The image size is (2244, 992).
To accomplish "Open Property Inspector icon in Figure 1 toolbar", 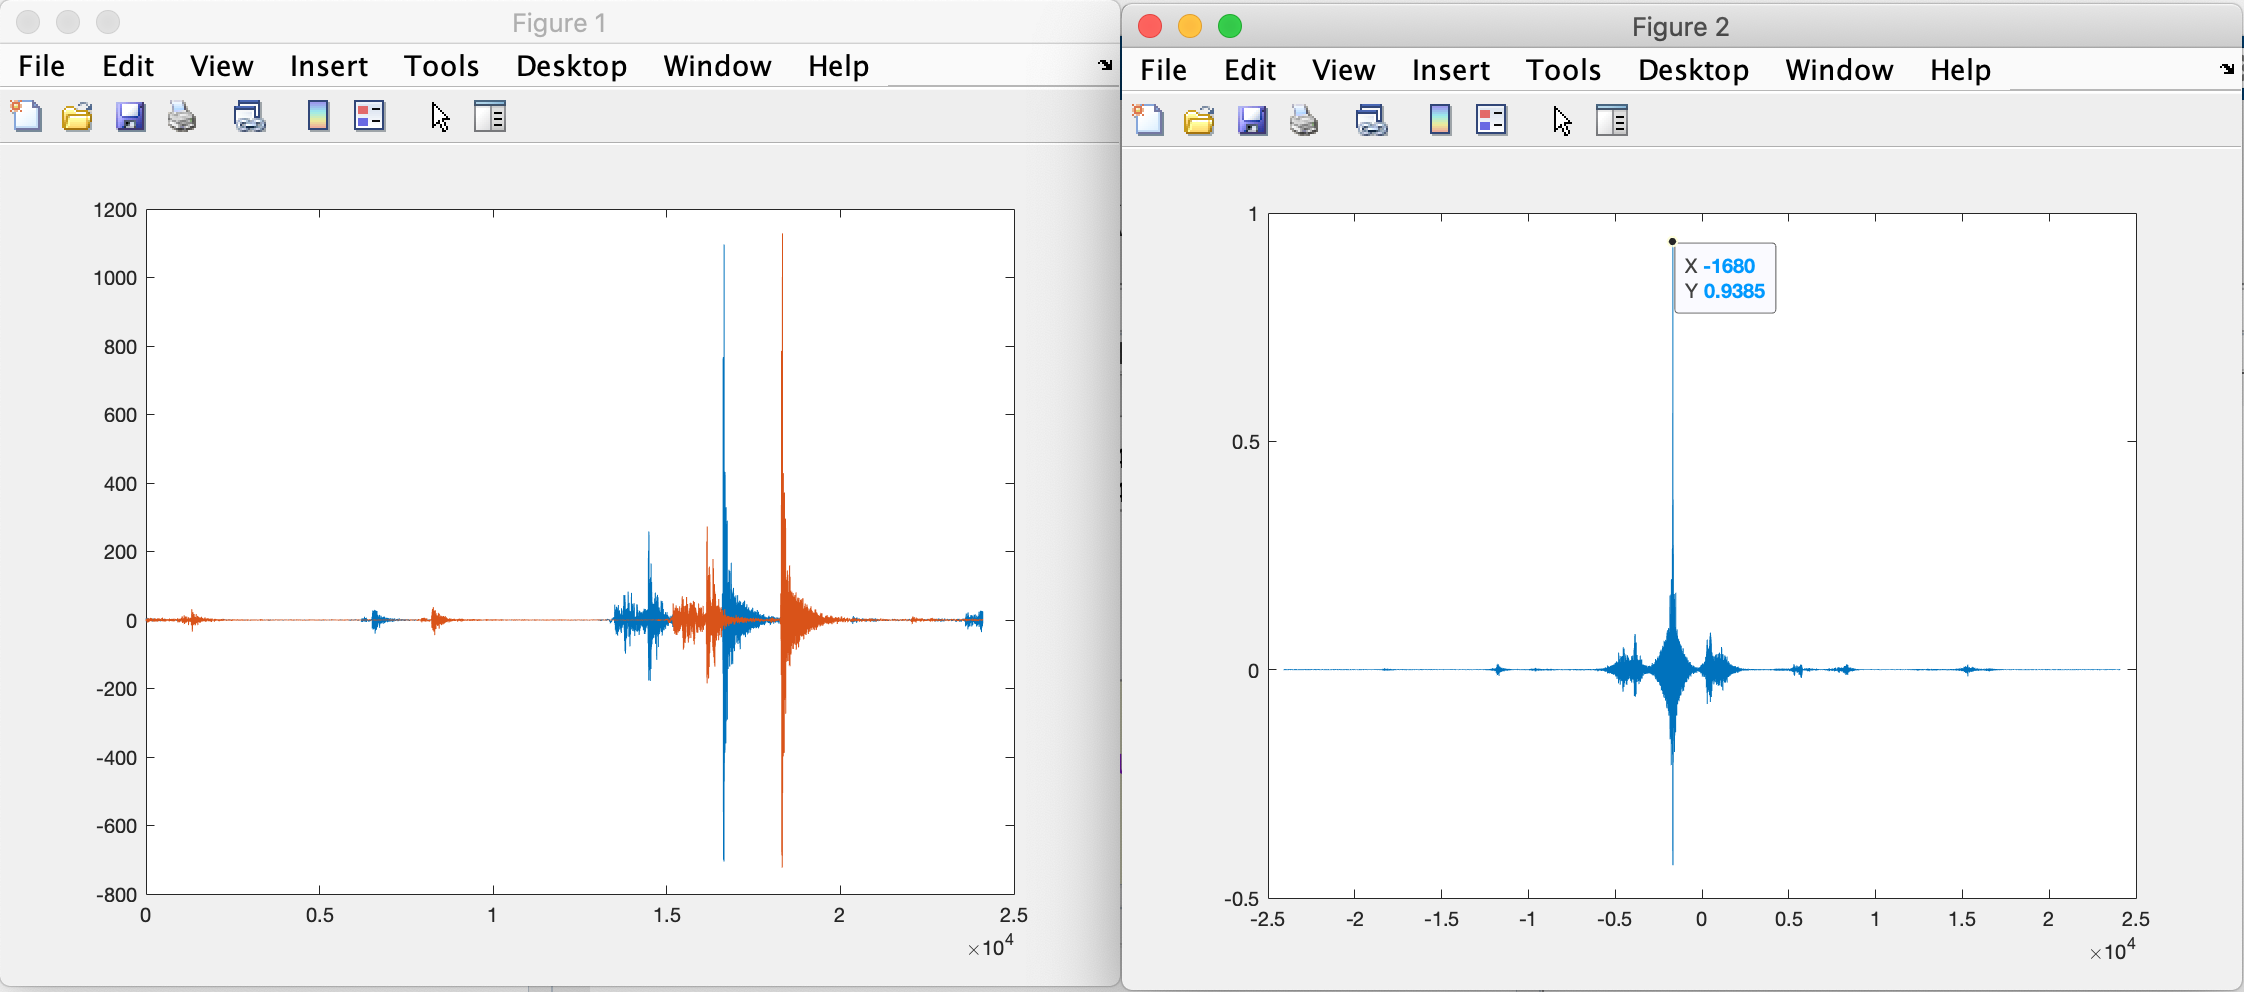I will point(489,117).
